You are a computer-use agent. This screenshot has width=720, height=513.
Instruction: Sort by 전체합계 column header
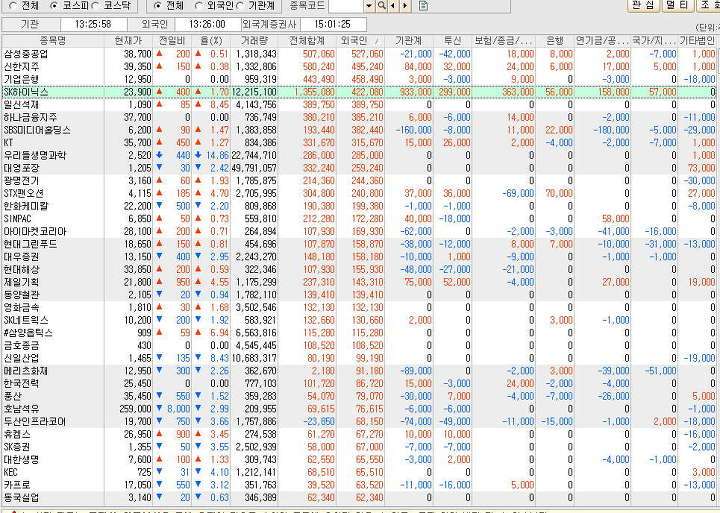(307, 40)
